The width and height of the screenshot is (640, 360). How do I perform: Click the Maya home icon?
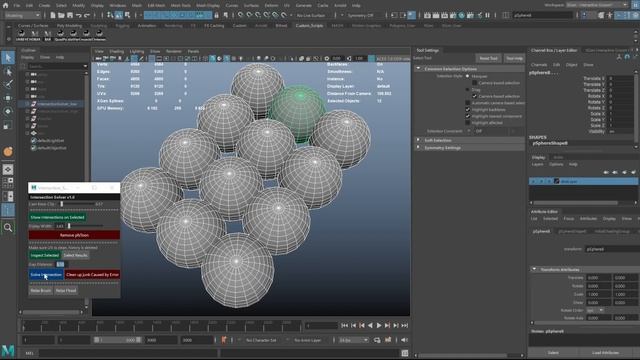point(5,5)
